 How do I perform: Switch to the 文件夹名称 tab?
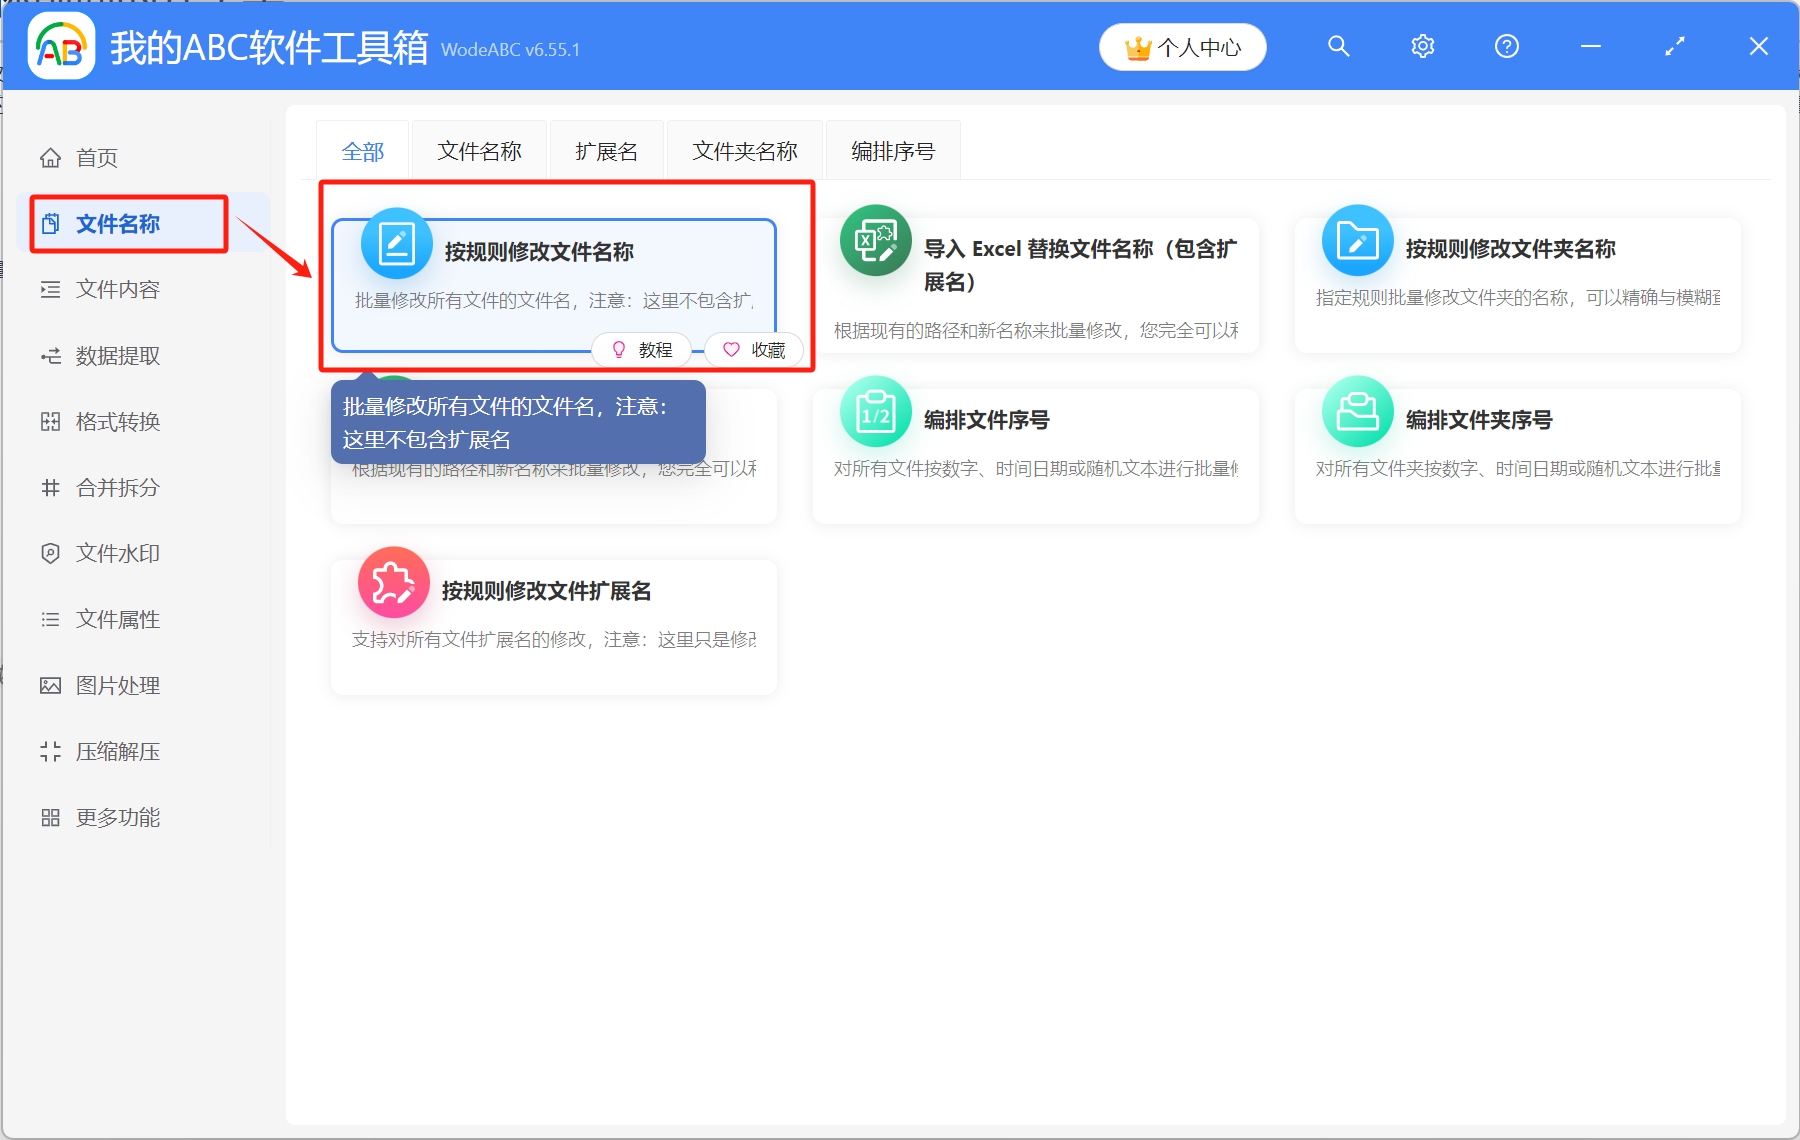744,150
